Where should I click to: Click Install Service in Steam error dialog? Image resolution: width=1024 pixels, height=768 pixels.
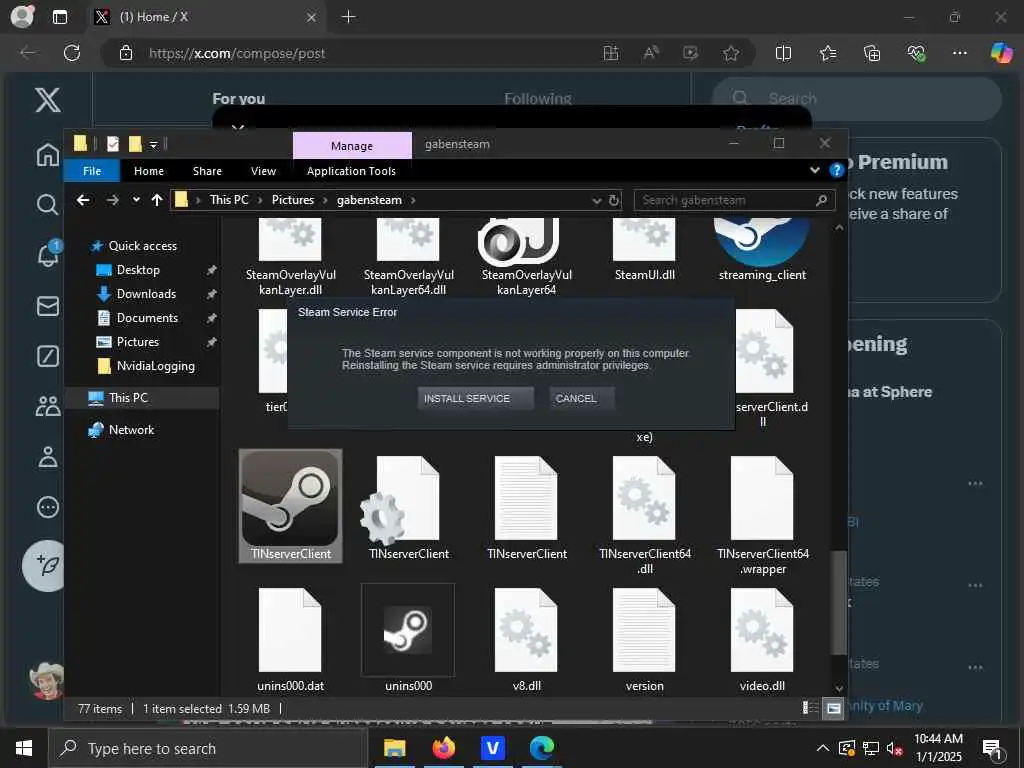tap(475, 398)
